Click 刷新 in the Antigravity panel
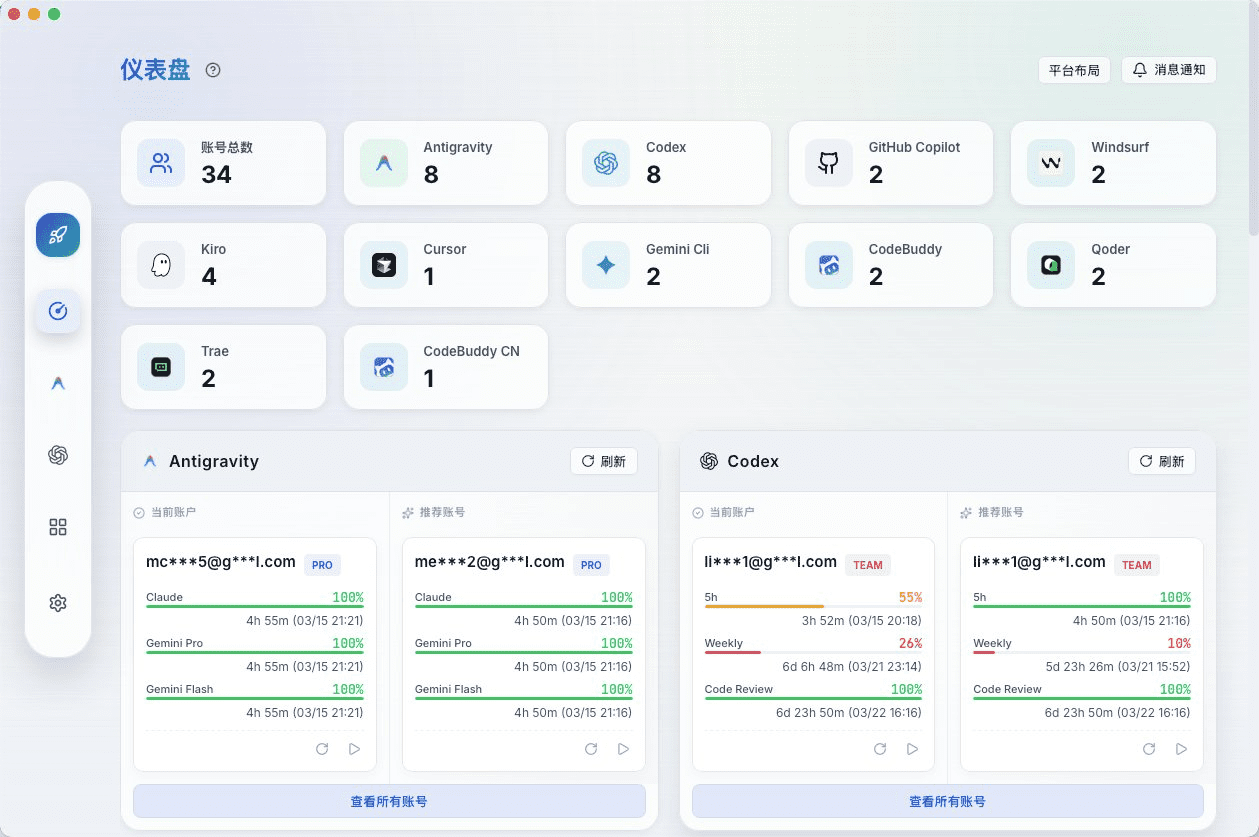Viewport: 1259px width, 837px height. coord(604,461)
